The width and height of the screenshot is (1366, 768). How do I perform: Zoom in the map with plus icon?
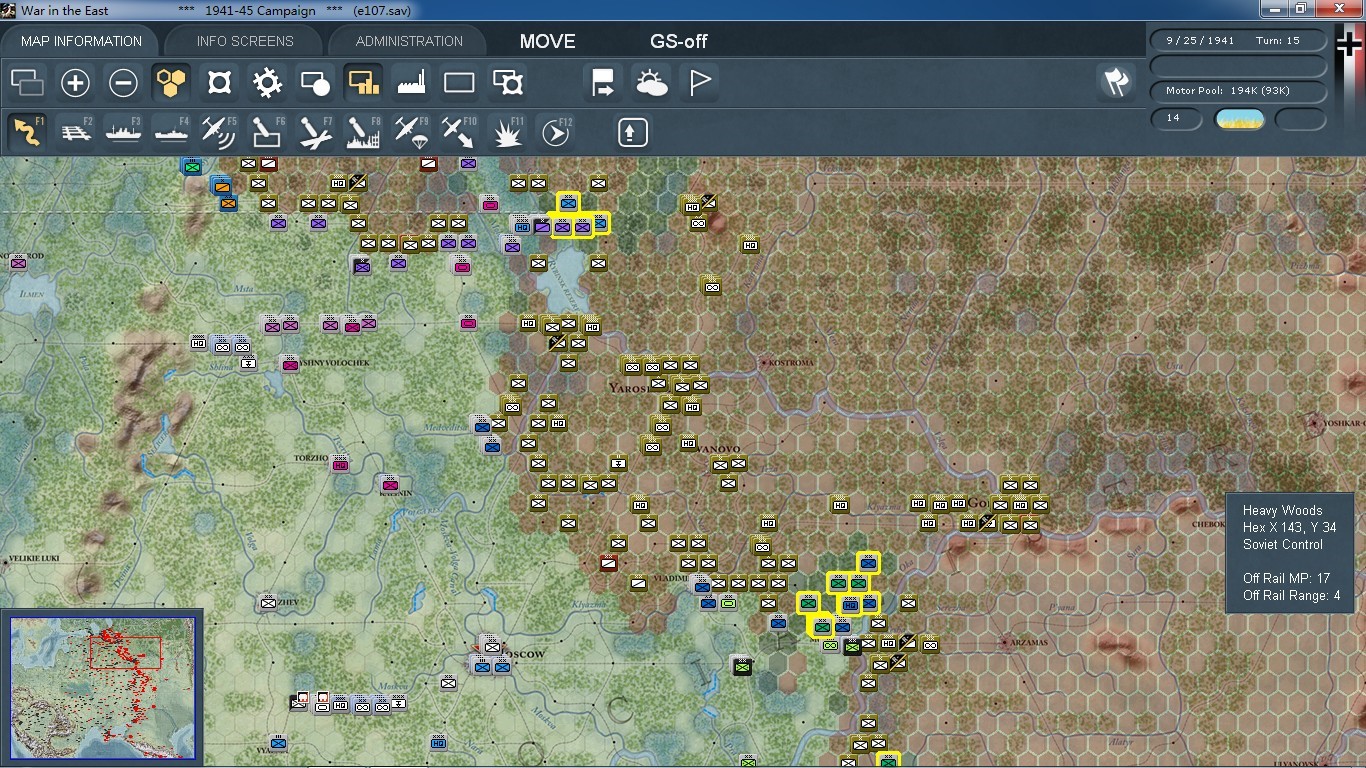(76, 82)
